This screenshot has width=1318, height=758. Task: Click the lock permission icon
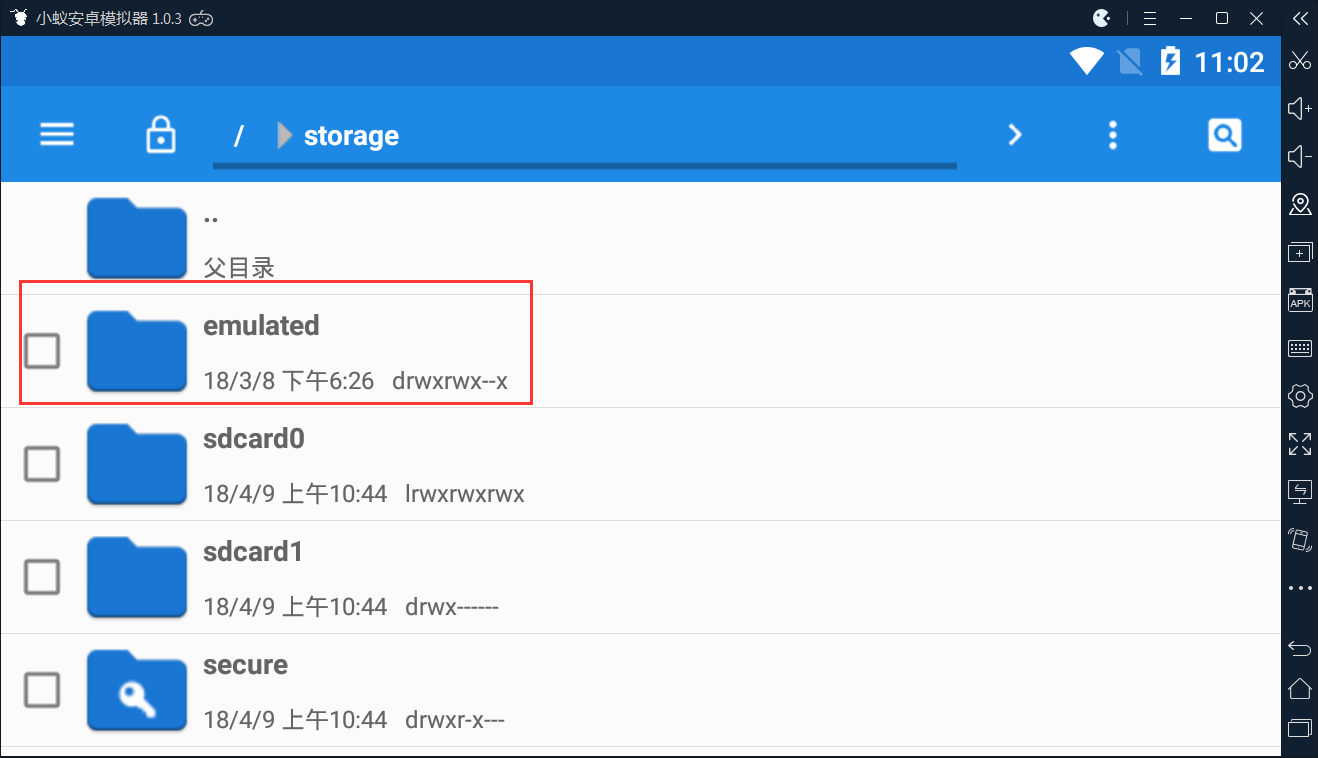pyautogui.click(x=161, y=135)
